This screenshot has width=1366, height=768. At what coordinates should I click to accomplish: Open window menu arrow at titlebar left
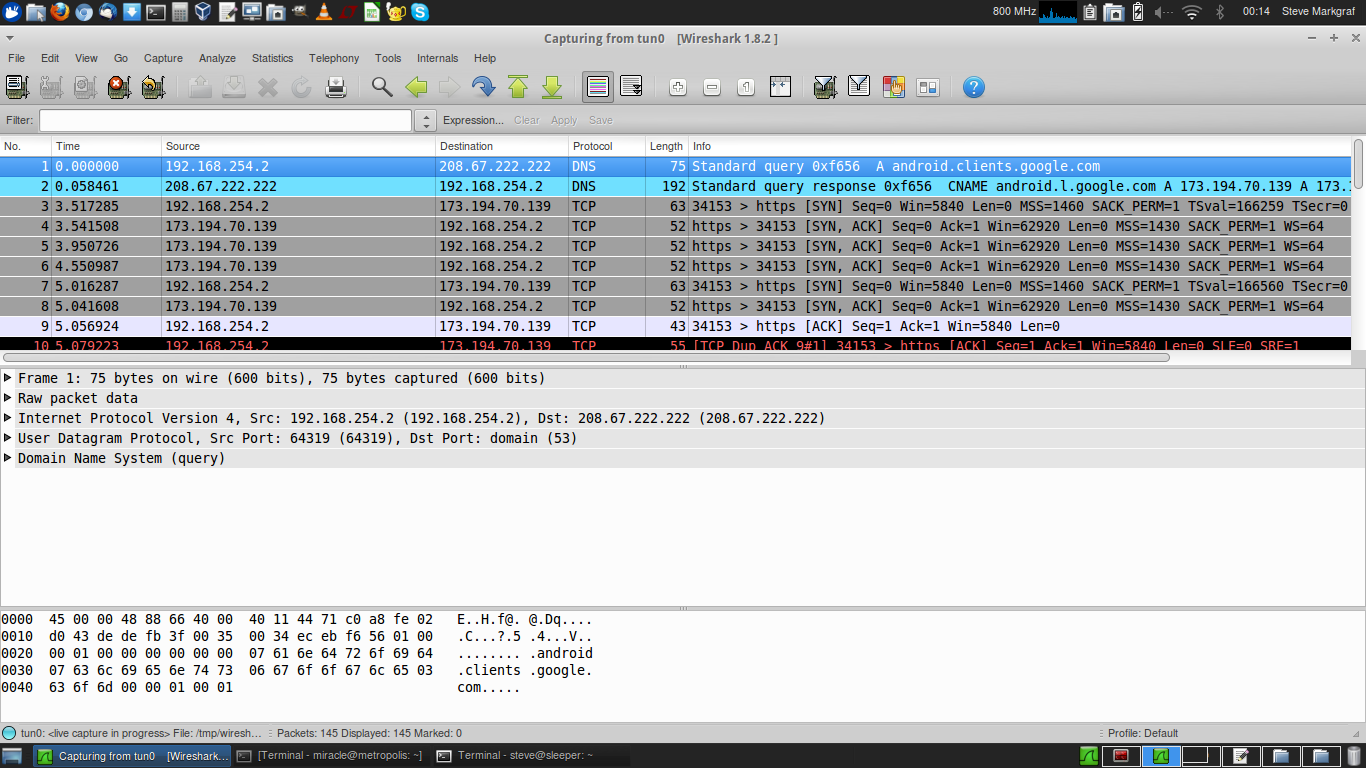coord(10,38)
